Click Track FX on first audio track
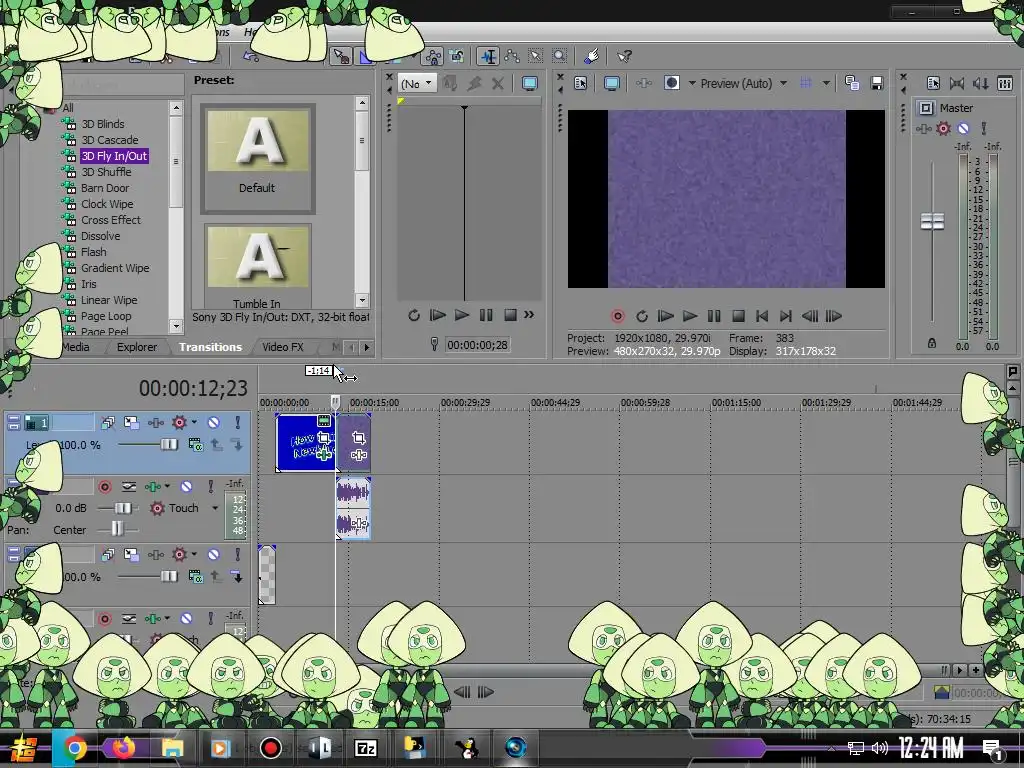The height and width of the screenshot is (768, 1024). [x=153, y=487]
